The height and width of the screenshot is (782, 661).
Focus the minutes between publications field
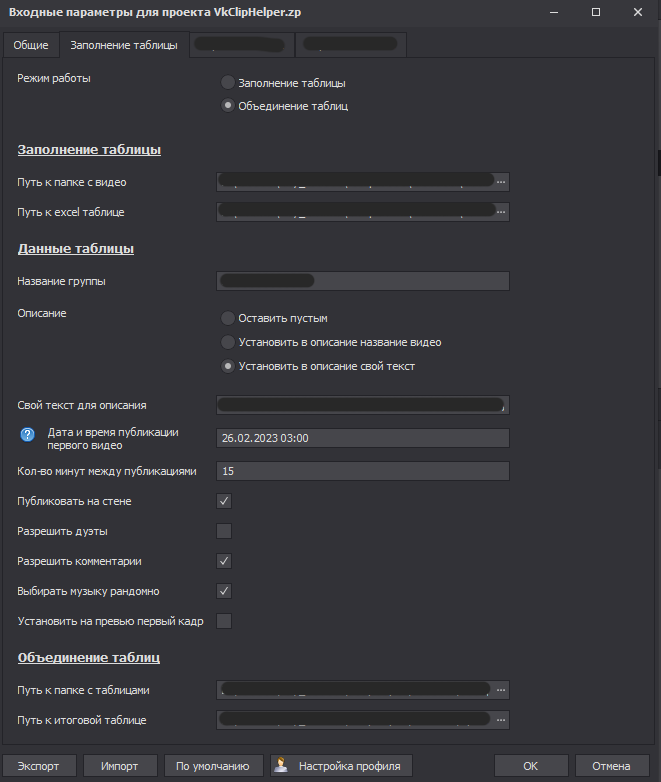click(x=362, y=471)
